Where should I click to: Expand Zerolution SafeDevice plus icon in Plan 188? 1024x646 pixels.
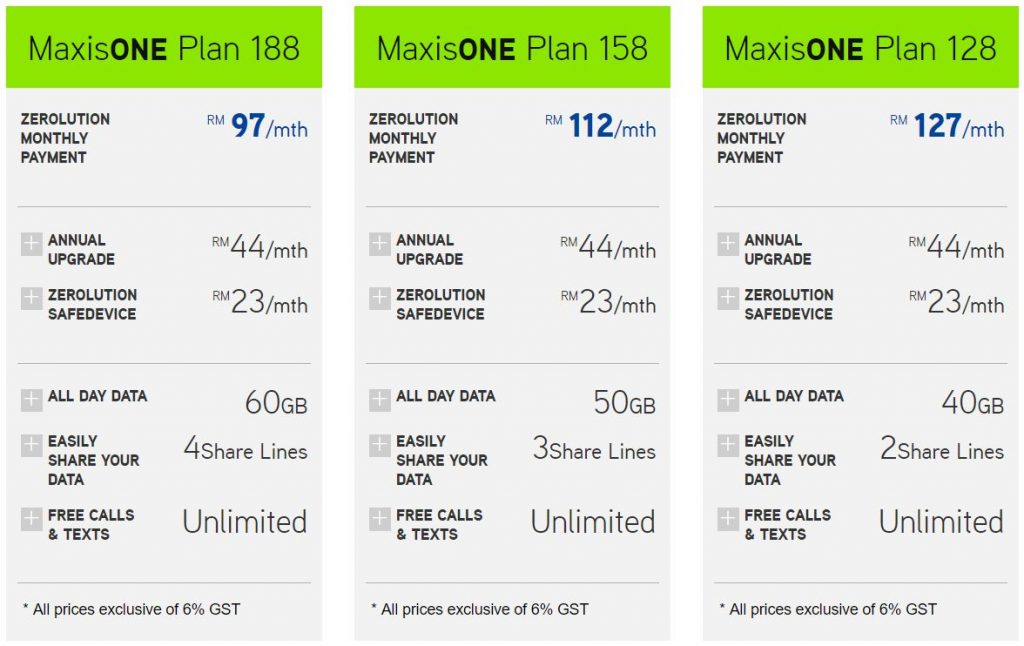coord(31,299)
